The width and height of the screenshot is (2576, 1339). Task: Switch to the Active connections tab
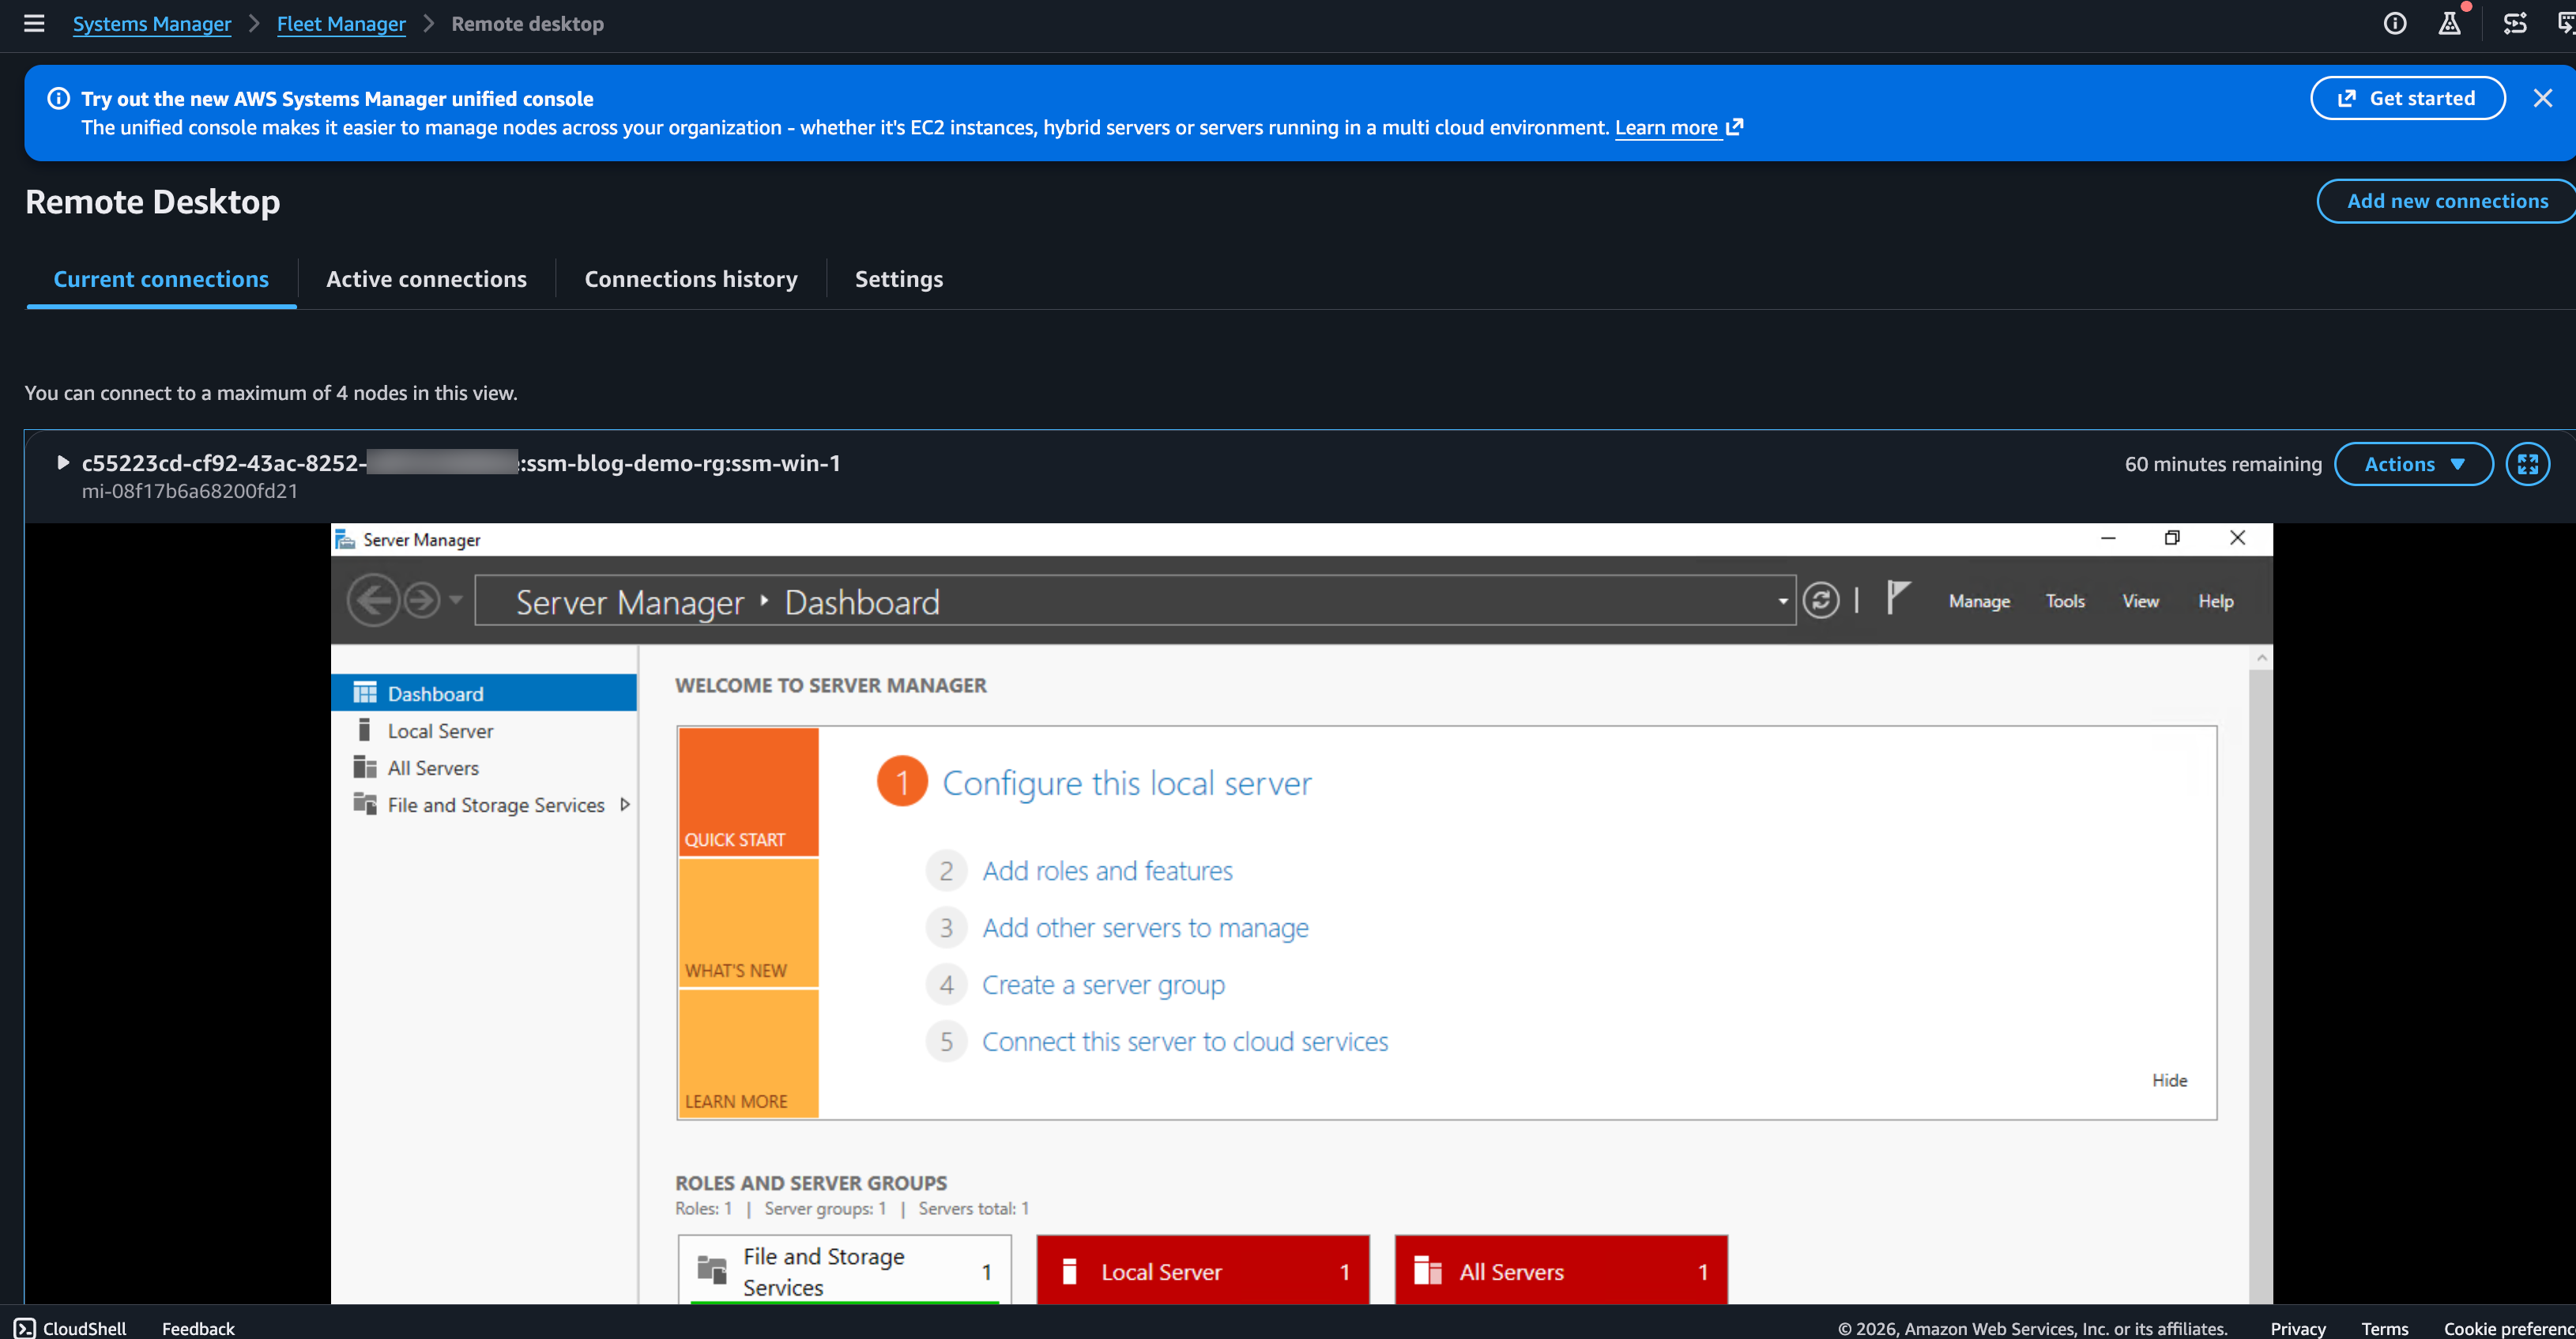pos(426,279)
